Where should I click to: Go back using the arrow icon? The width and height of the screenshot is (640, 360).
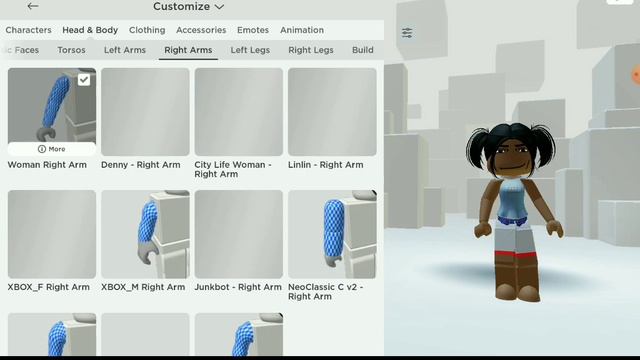[33, 6]
